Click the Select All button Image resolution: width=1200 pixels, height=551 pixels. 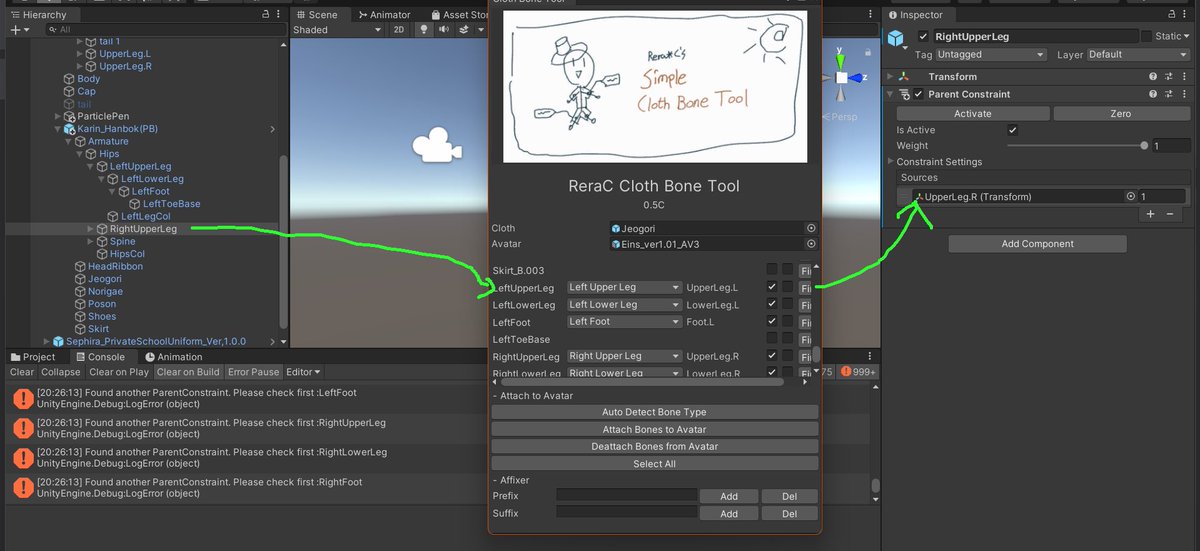[x=655, y=464]
